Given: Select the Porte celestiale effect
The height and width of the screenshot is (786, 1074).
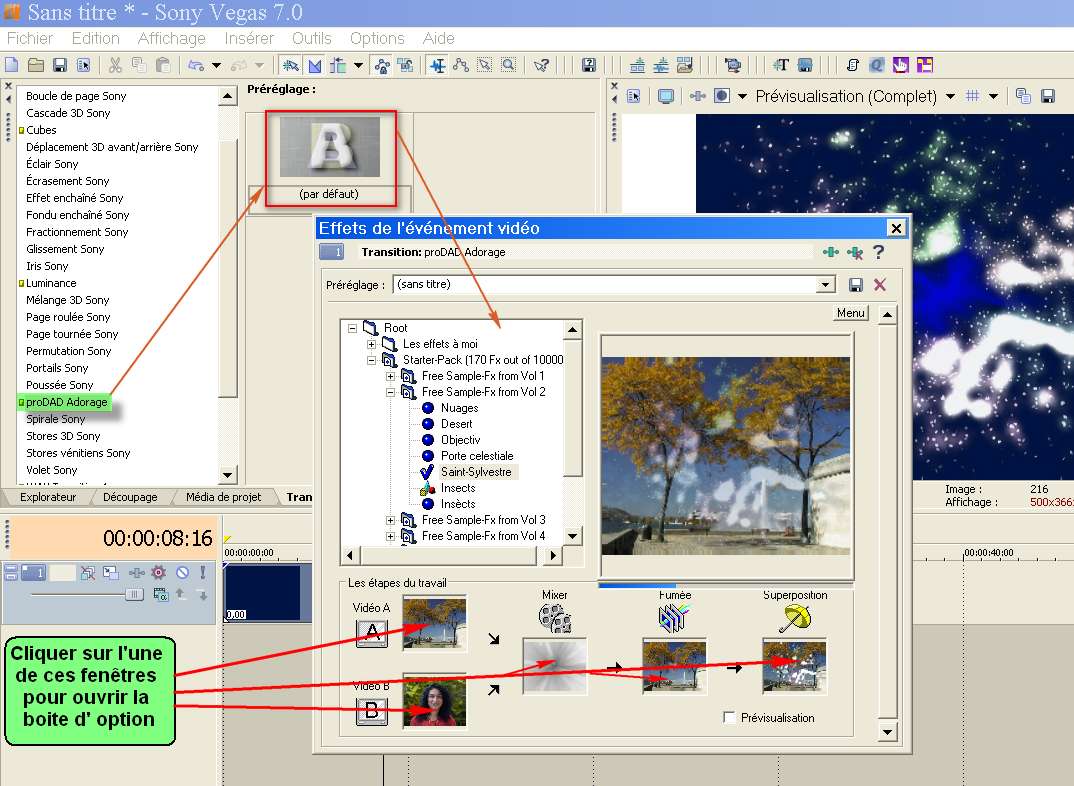Looking at the screenshot, I should pos(477,456).
